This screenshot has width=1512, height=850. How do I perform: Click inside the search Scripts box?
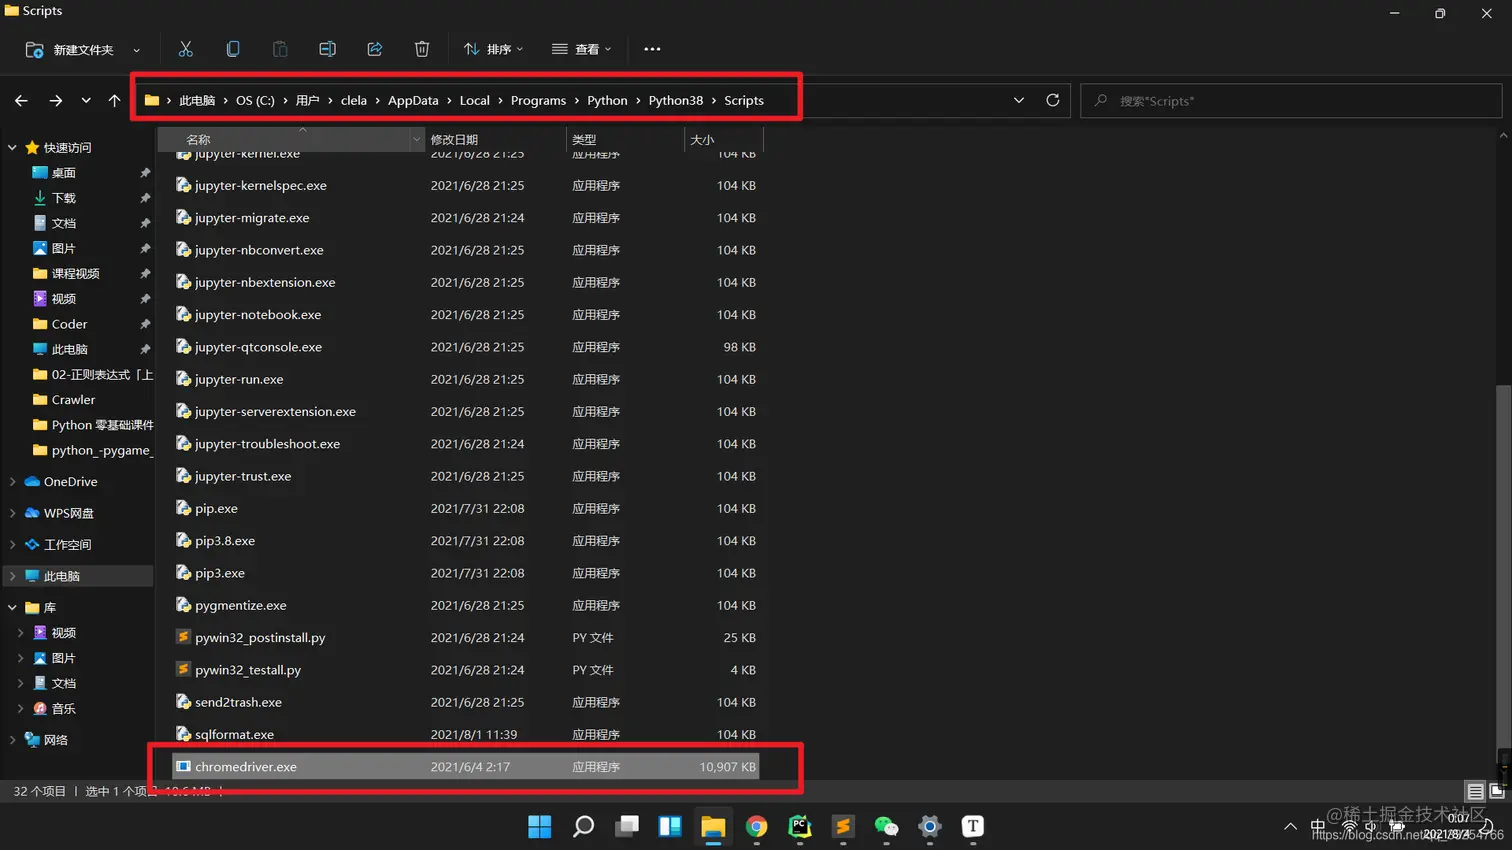[x=1291, y=101]
